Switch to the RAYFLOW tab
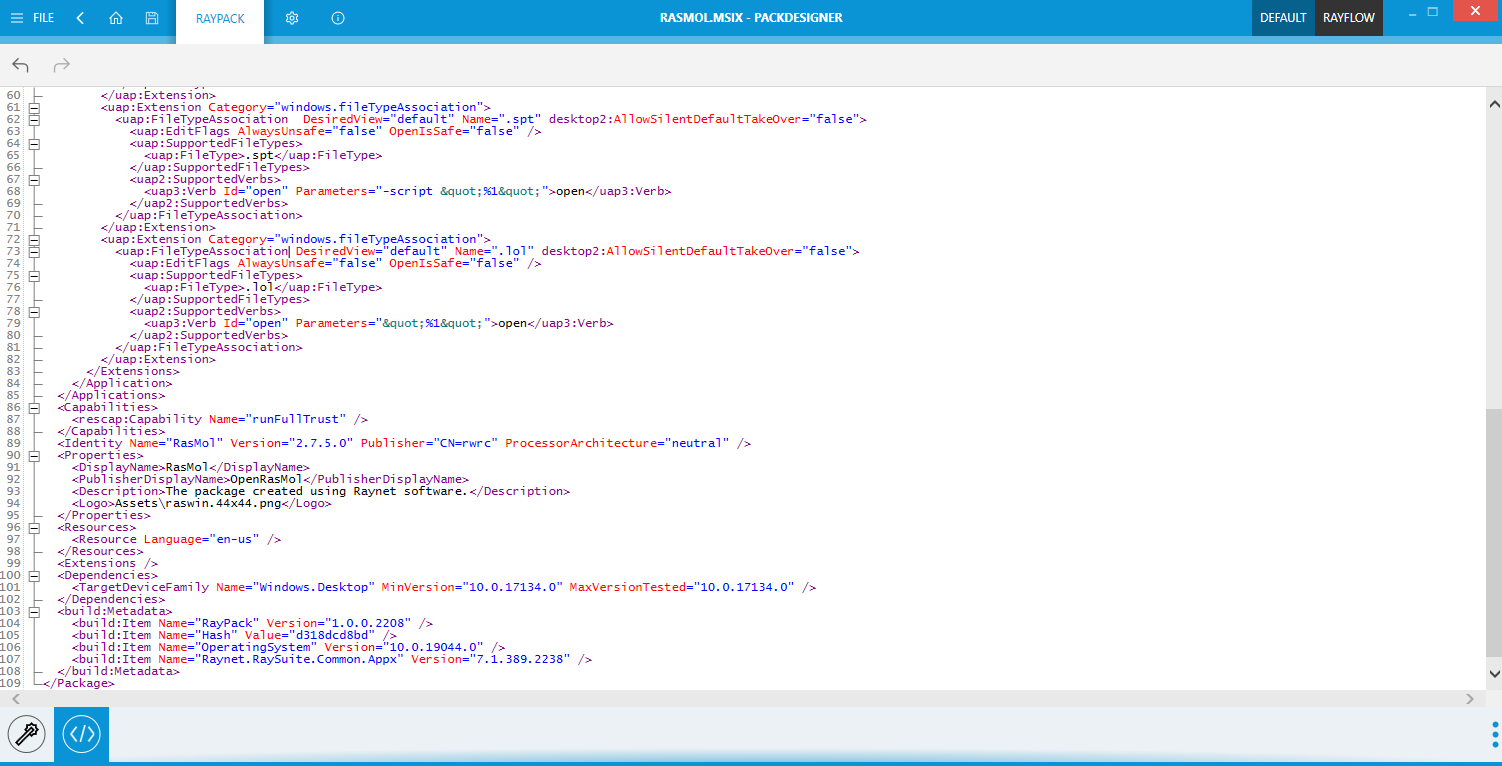Image resolution: width=1502 pixels, height=766 pixels. pos(1349,17)
